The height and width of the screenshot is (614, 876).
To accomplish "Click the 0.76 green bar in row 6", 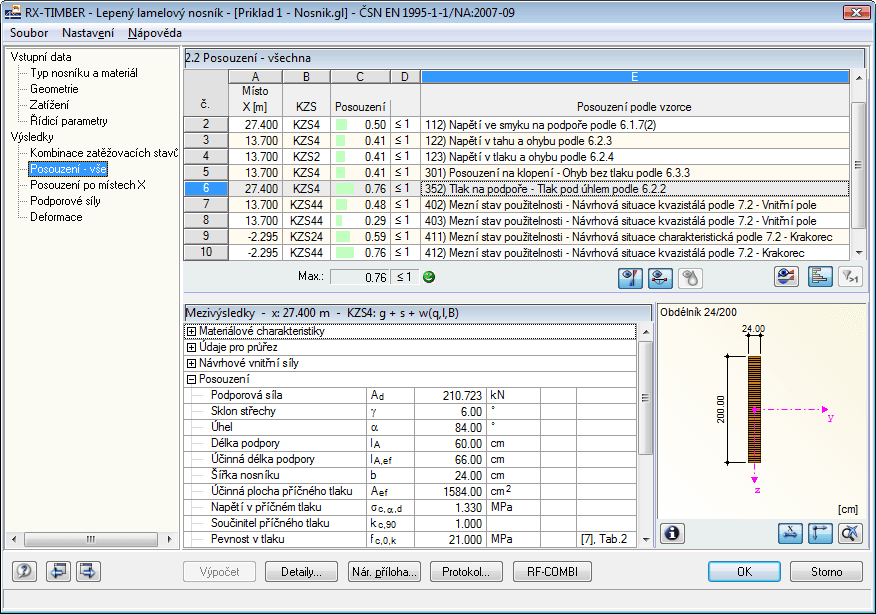I will click(345, 189).
